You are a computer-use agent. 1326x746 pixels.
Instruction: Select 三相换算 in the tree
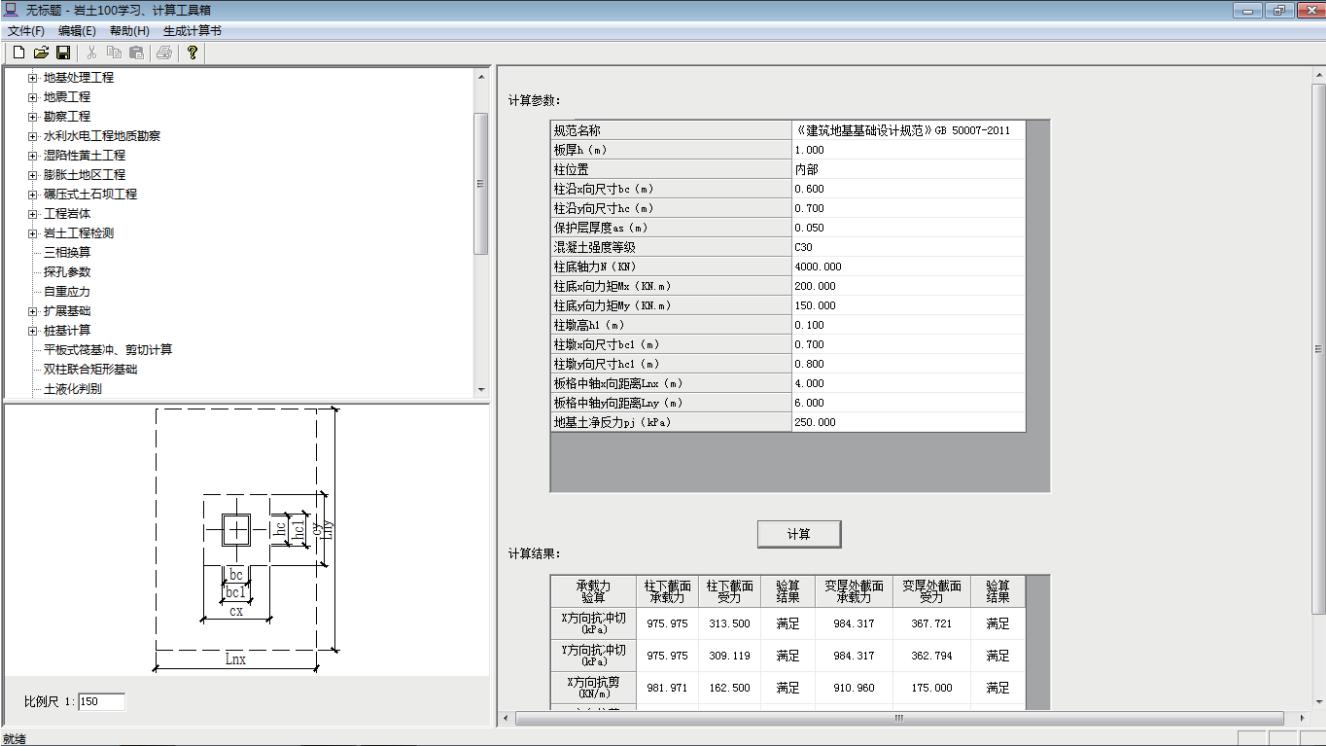tap(67, 253)
